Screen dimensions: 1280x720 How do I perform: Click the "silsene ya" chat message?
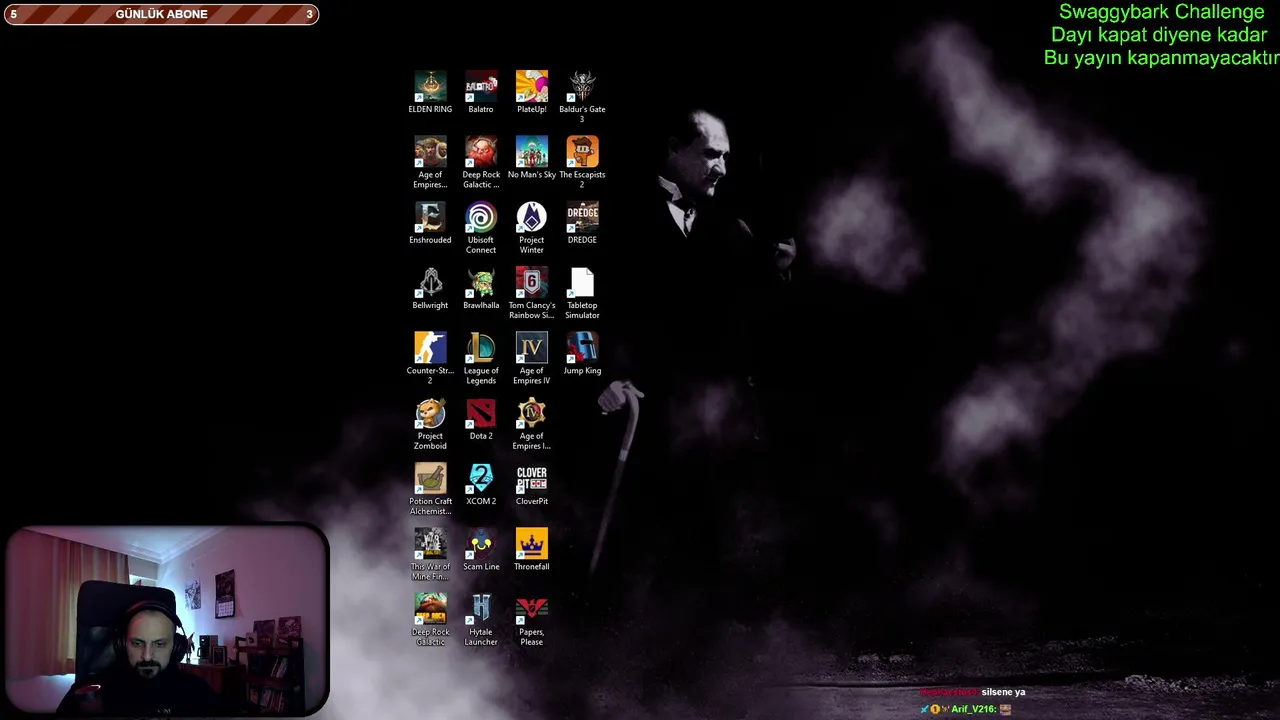[1003, 692]
